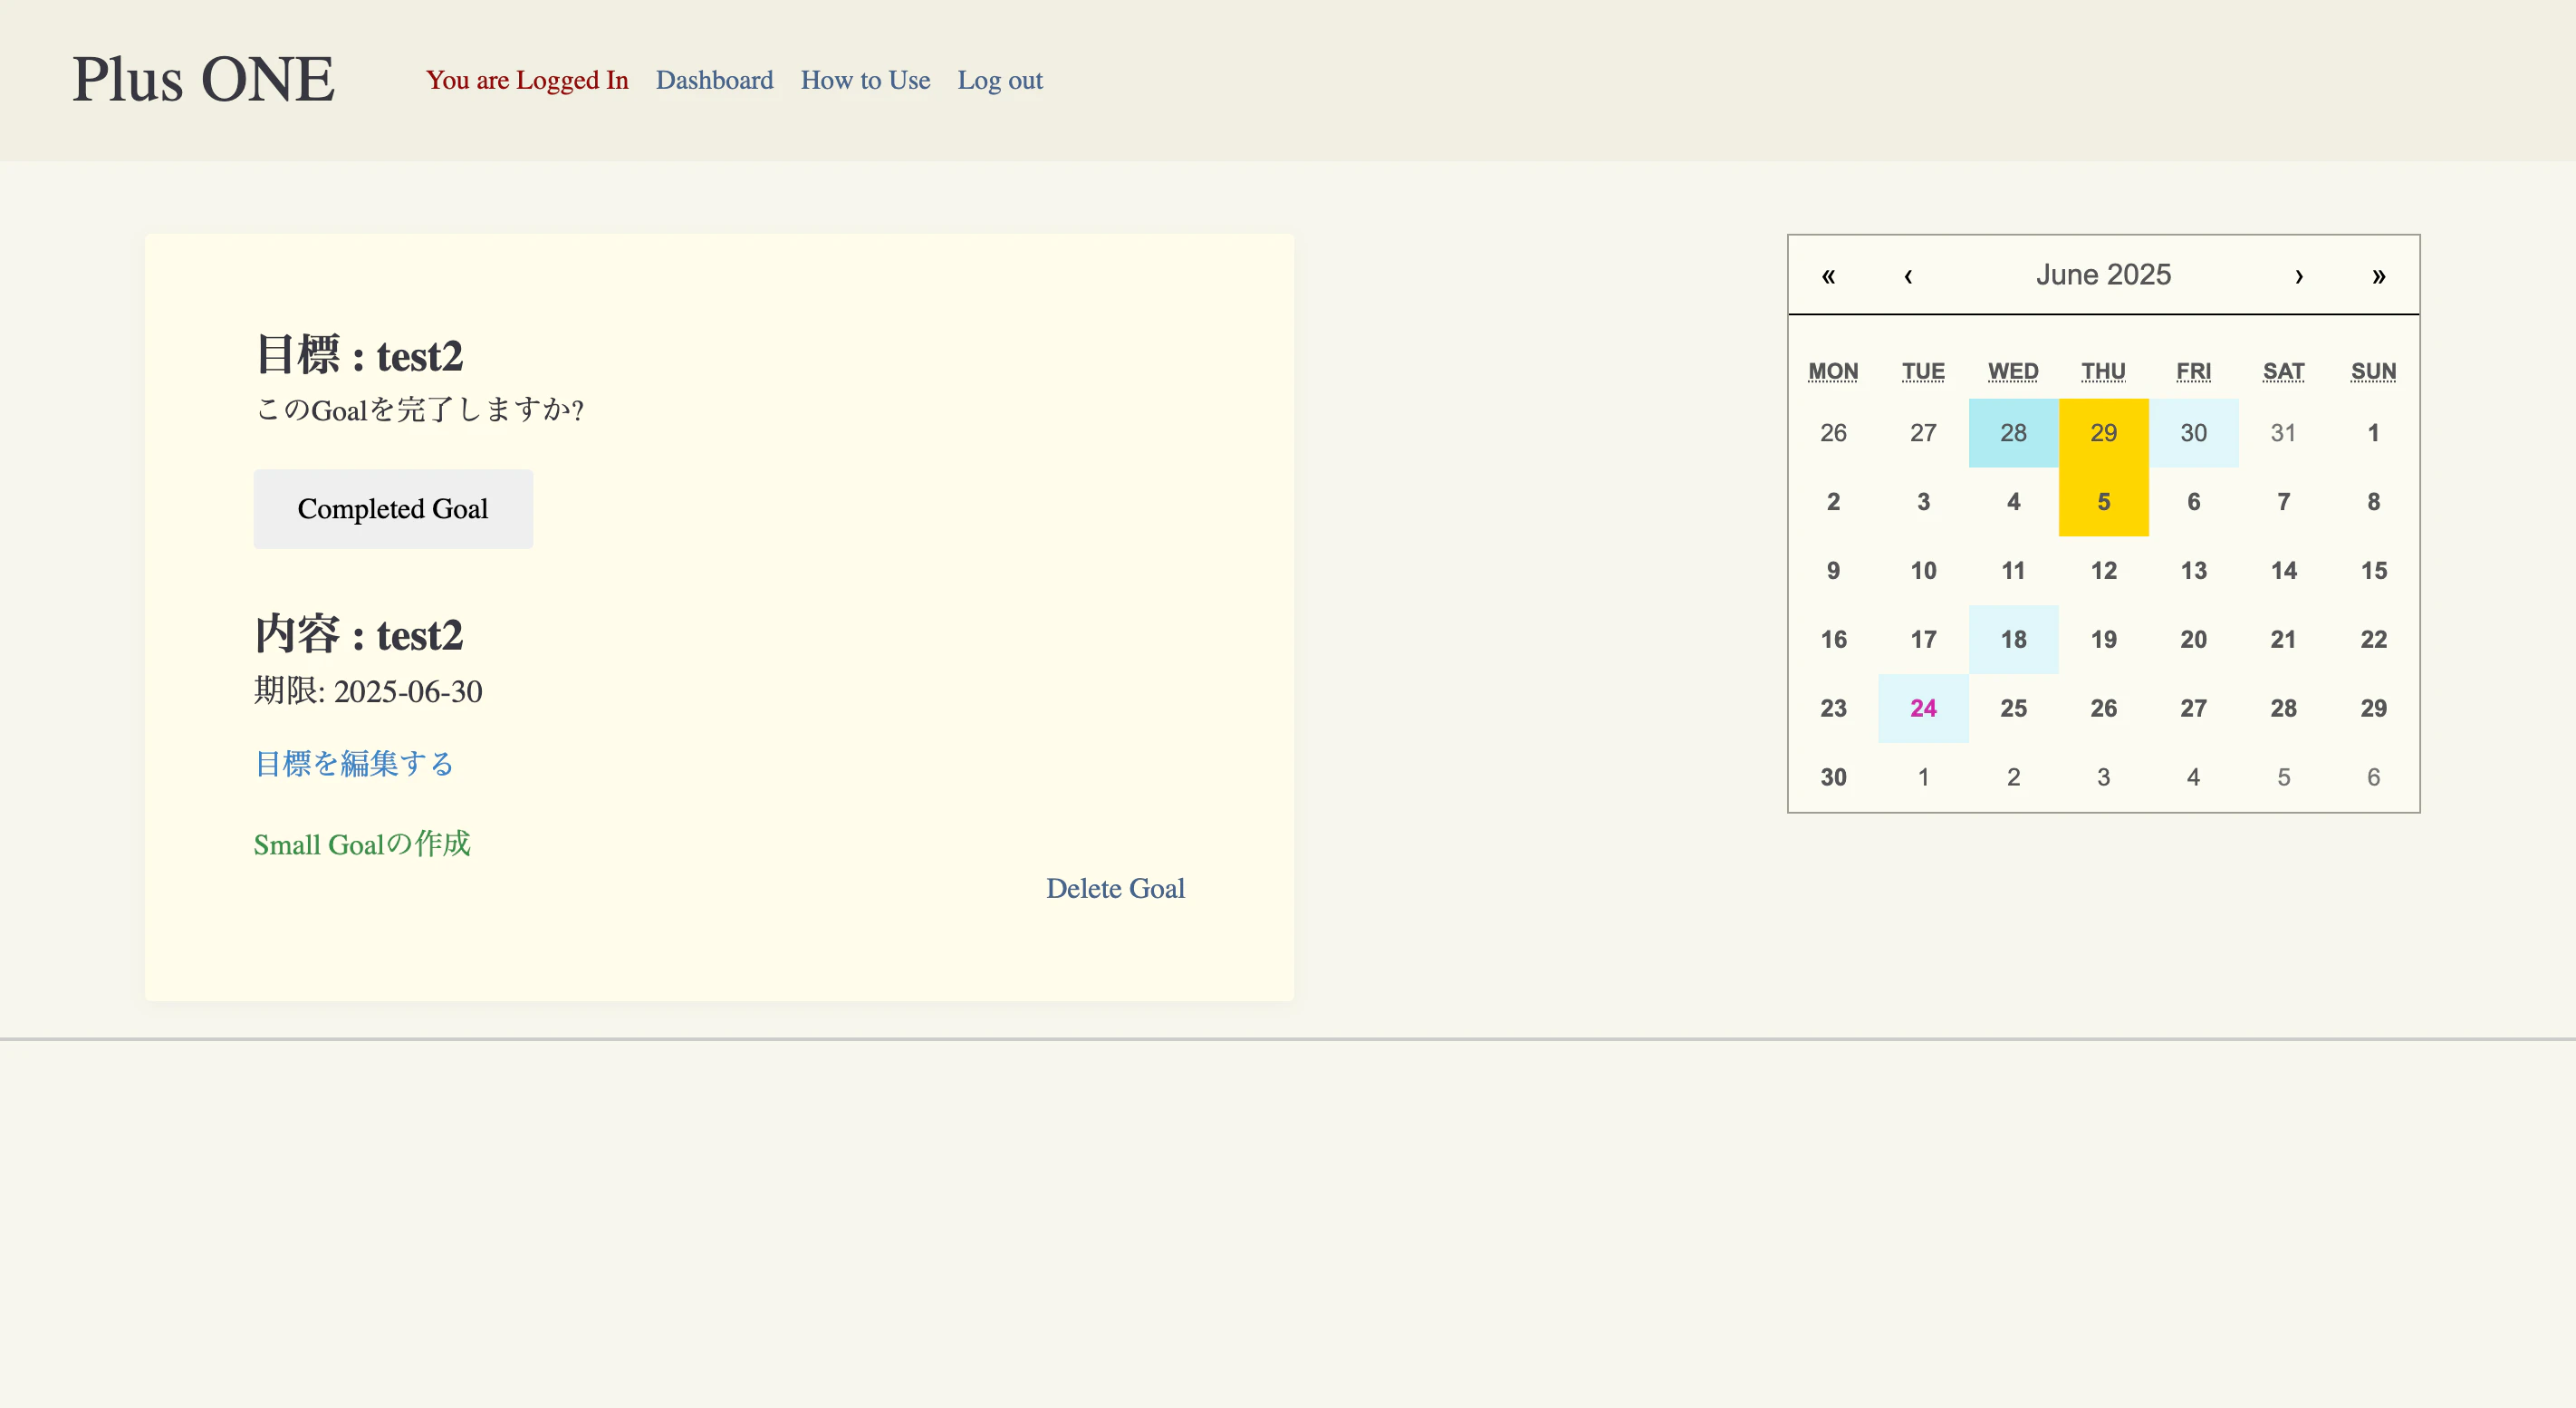Open the Dashboard page
This screenshot has width=2576, height=1408.
coord(714,80)
